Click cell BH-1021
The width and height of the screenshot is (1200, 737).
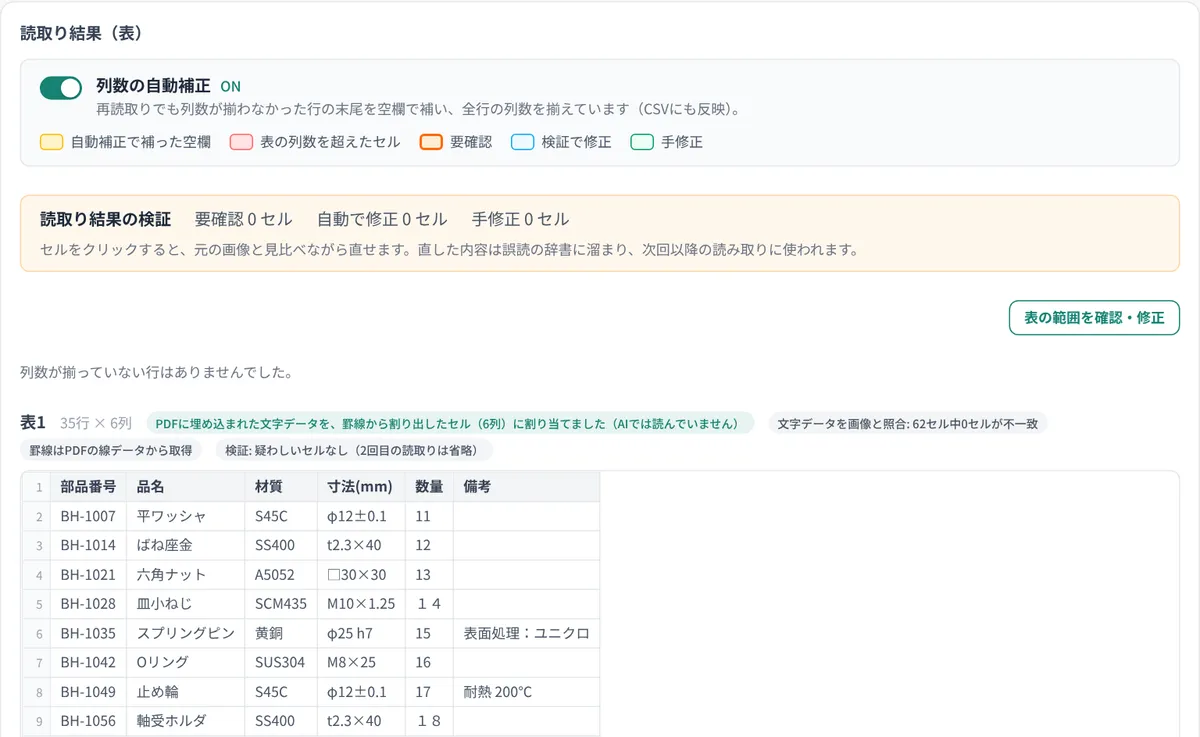coord(87,575)
